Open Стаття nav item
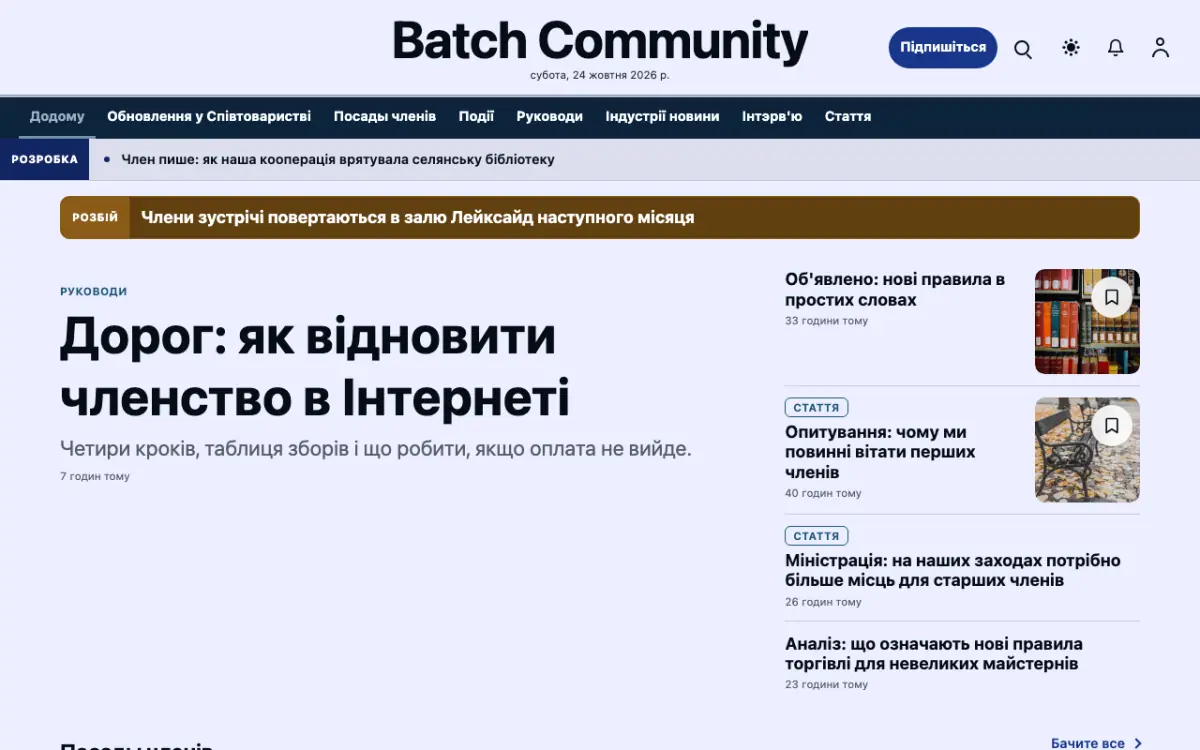The width and height of the screenshot is (1200, 750). [x=848, y=116]
